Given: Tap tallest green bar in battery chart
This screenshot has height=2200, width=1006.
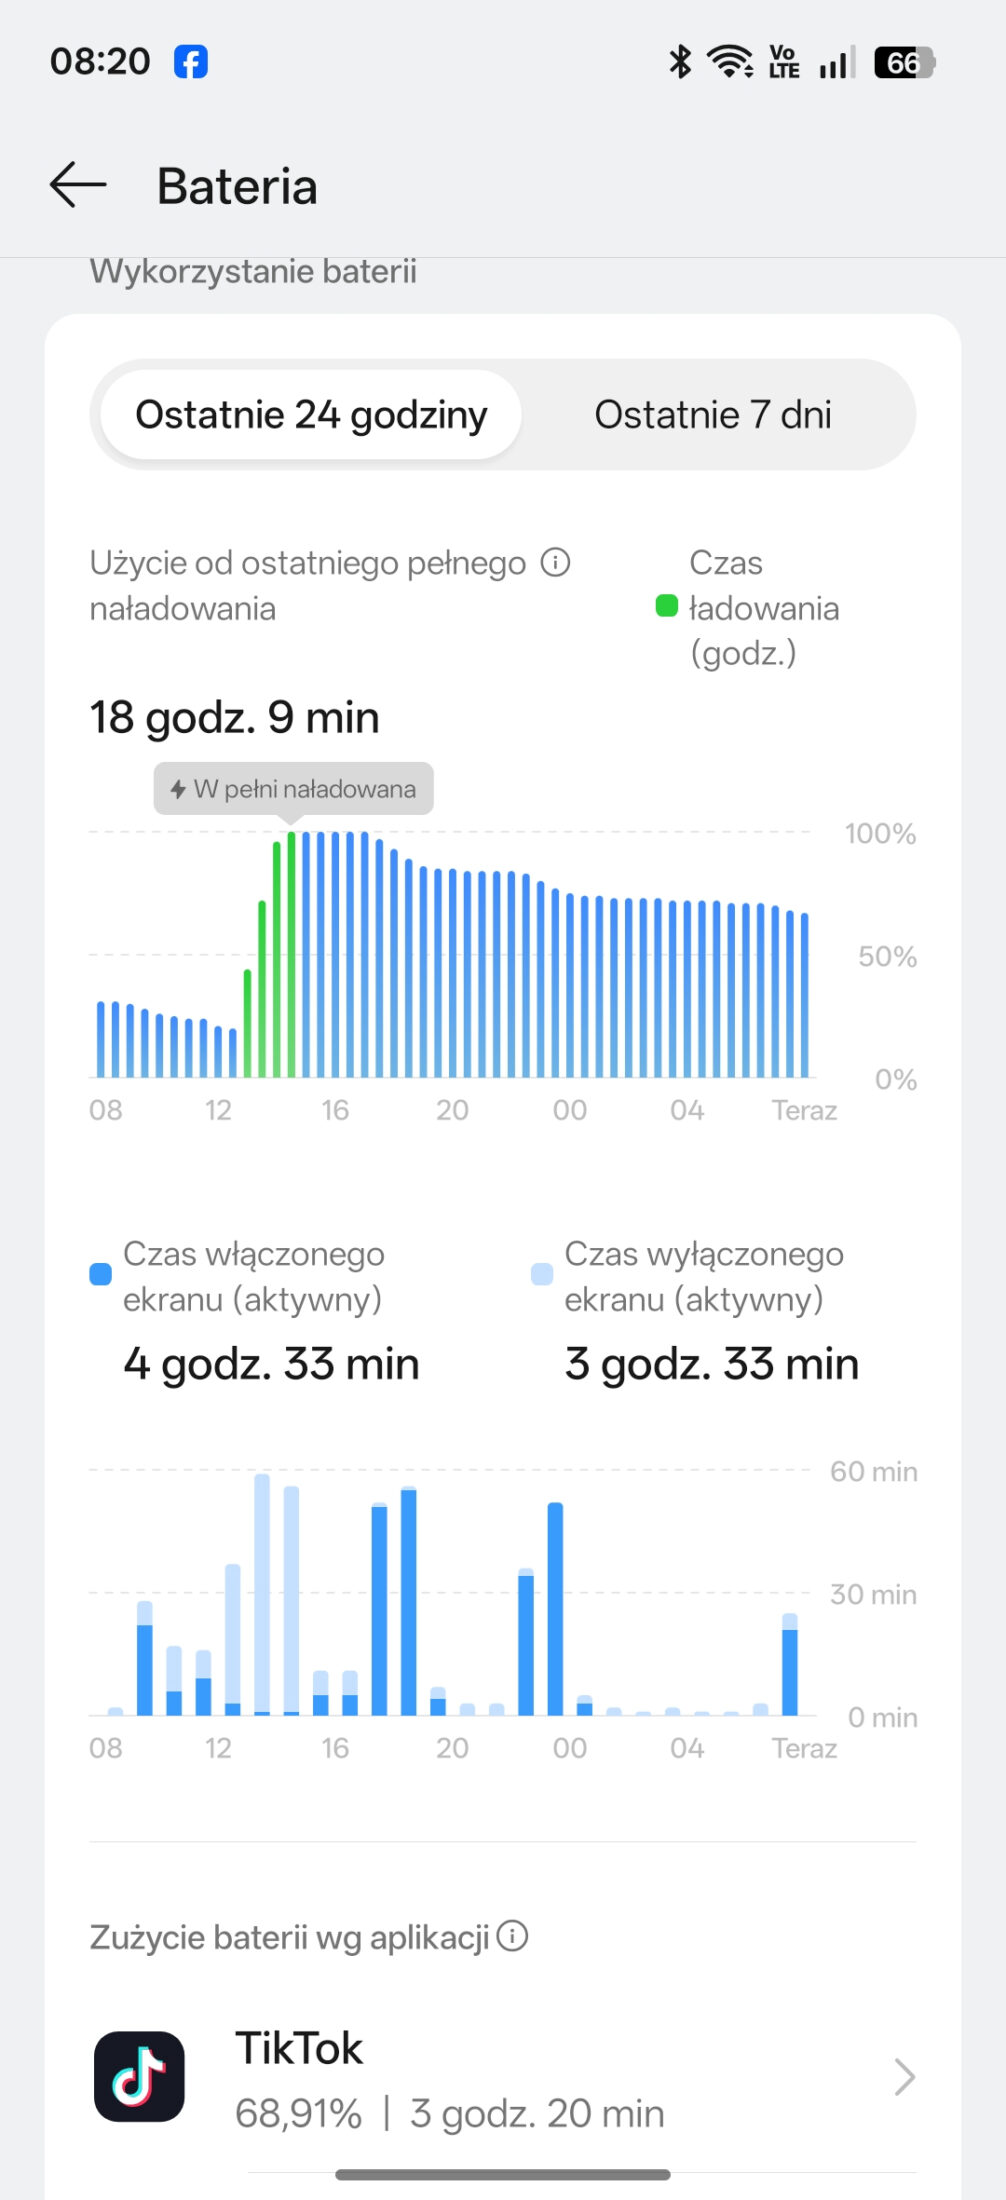Looking at the screenshot, I should point(292,955).
